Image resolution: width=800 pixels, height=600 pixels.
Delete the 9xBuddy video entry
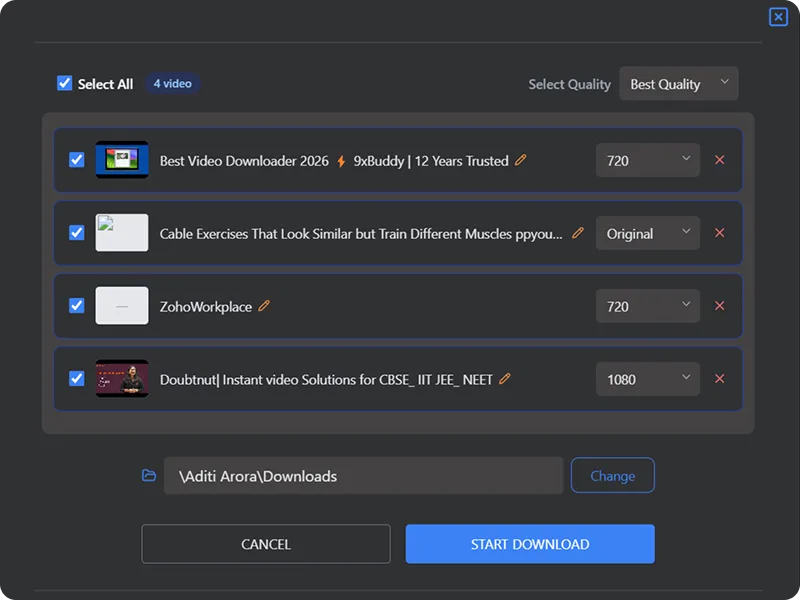719,160
